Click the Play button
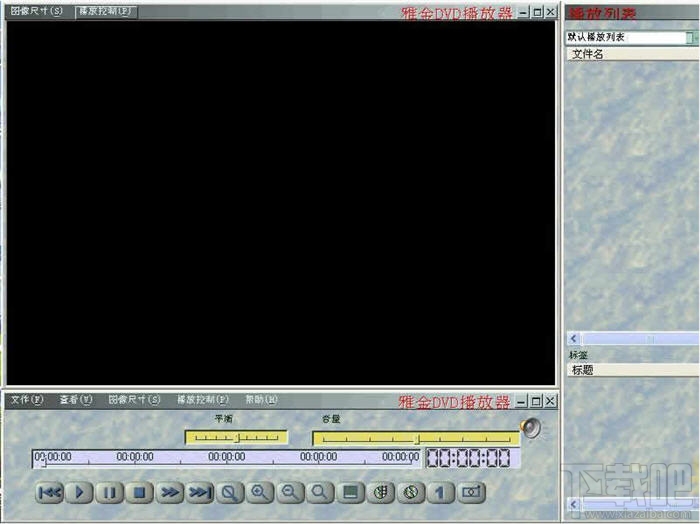 click(79, 492)
